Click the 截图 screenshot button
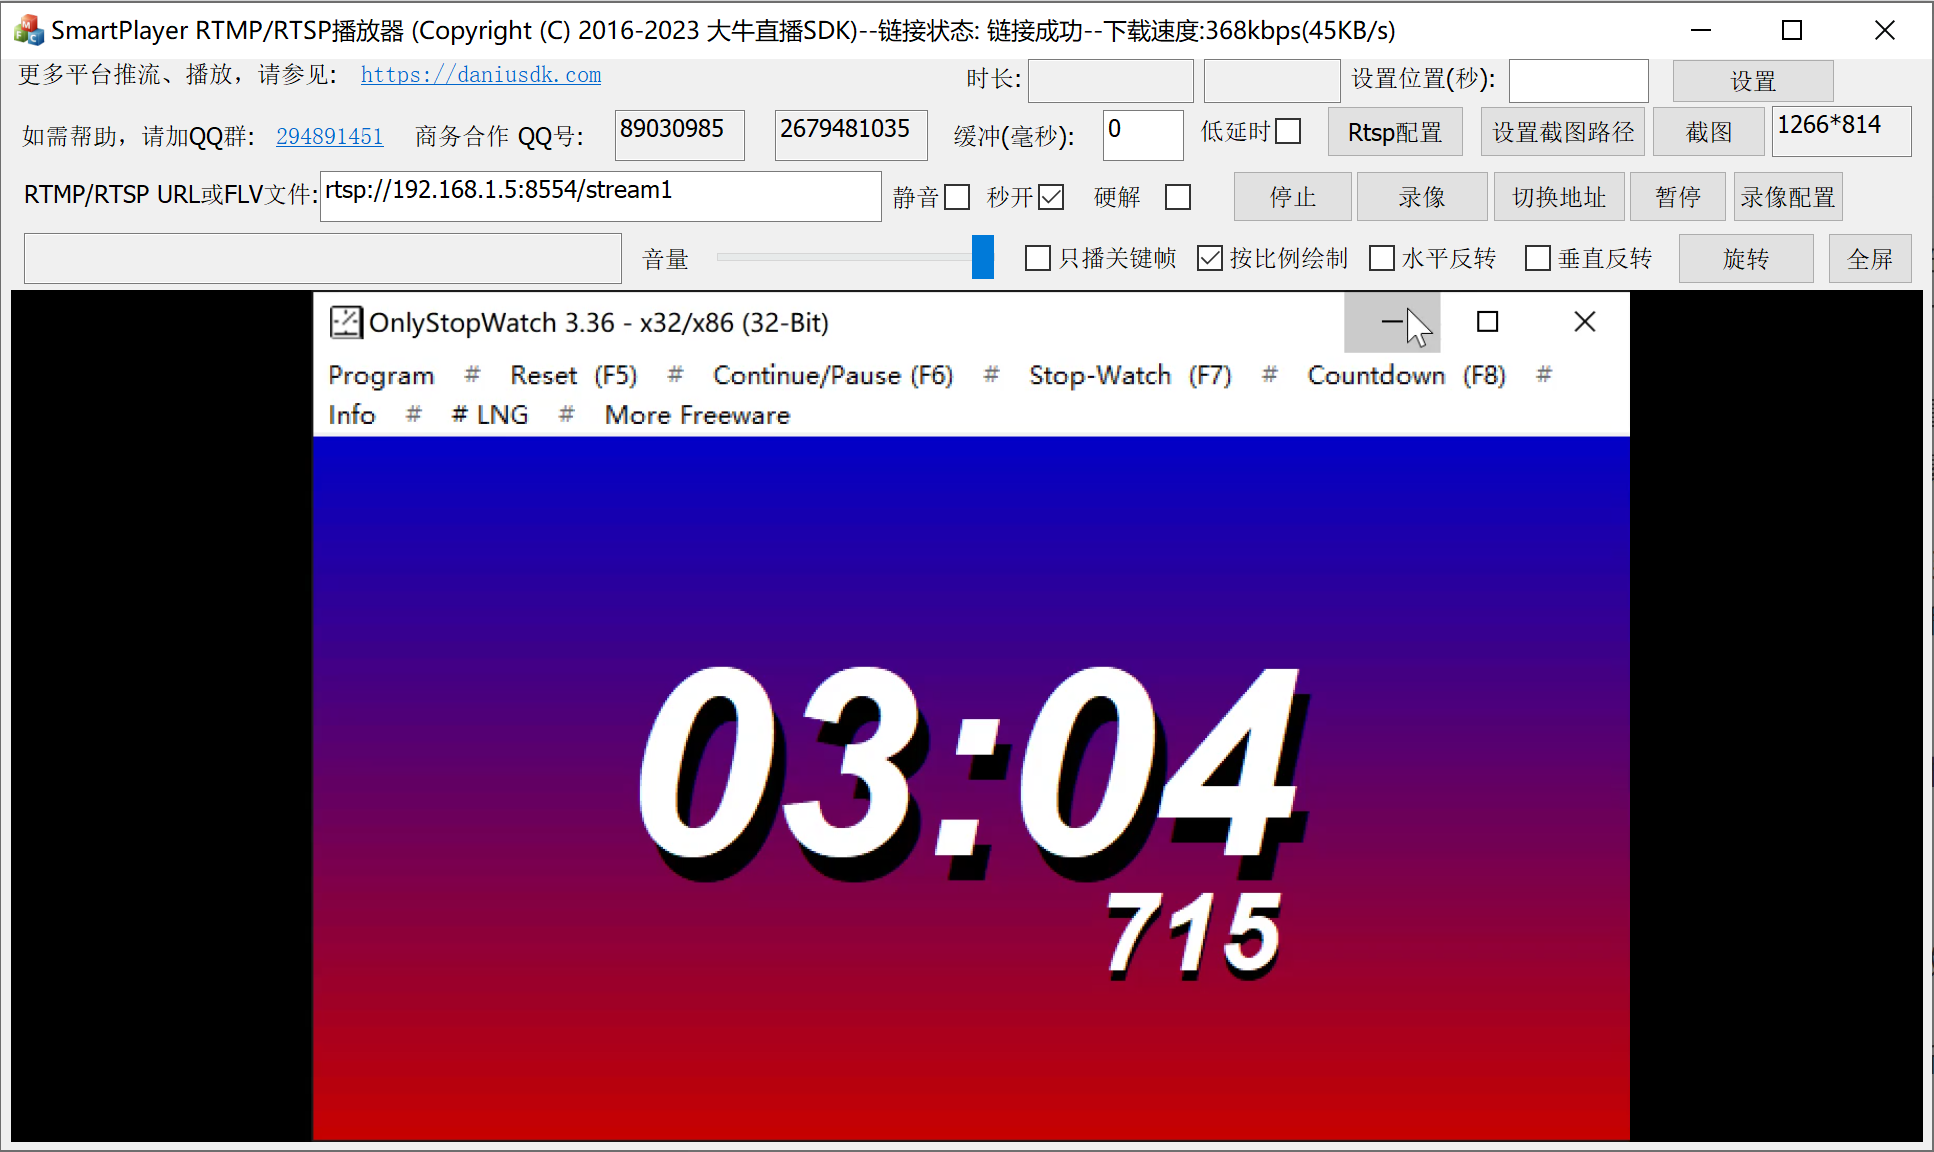1934x1152 pixels. tap(1708, 132)
